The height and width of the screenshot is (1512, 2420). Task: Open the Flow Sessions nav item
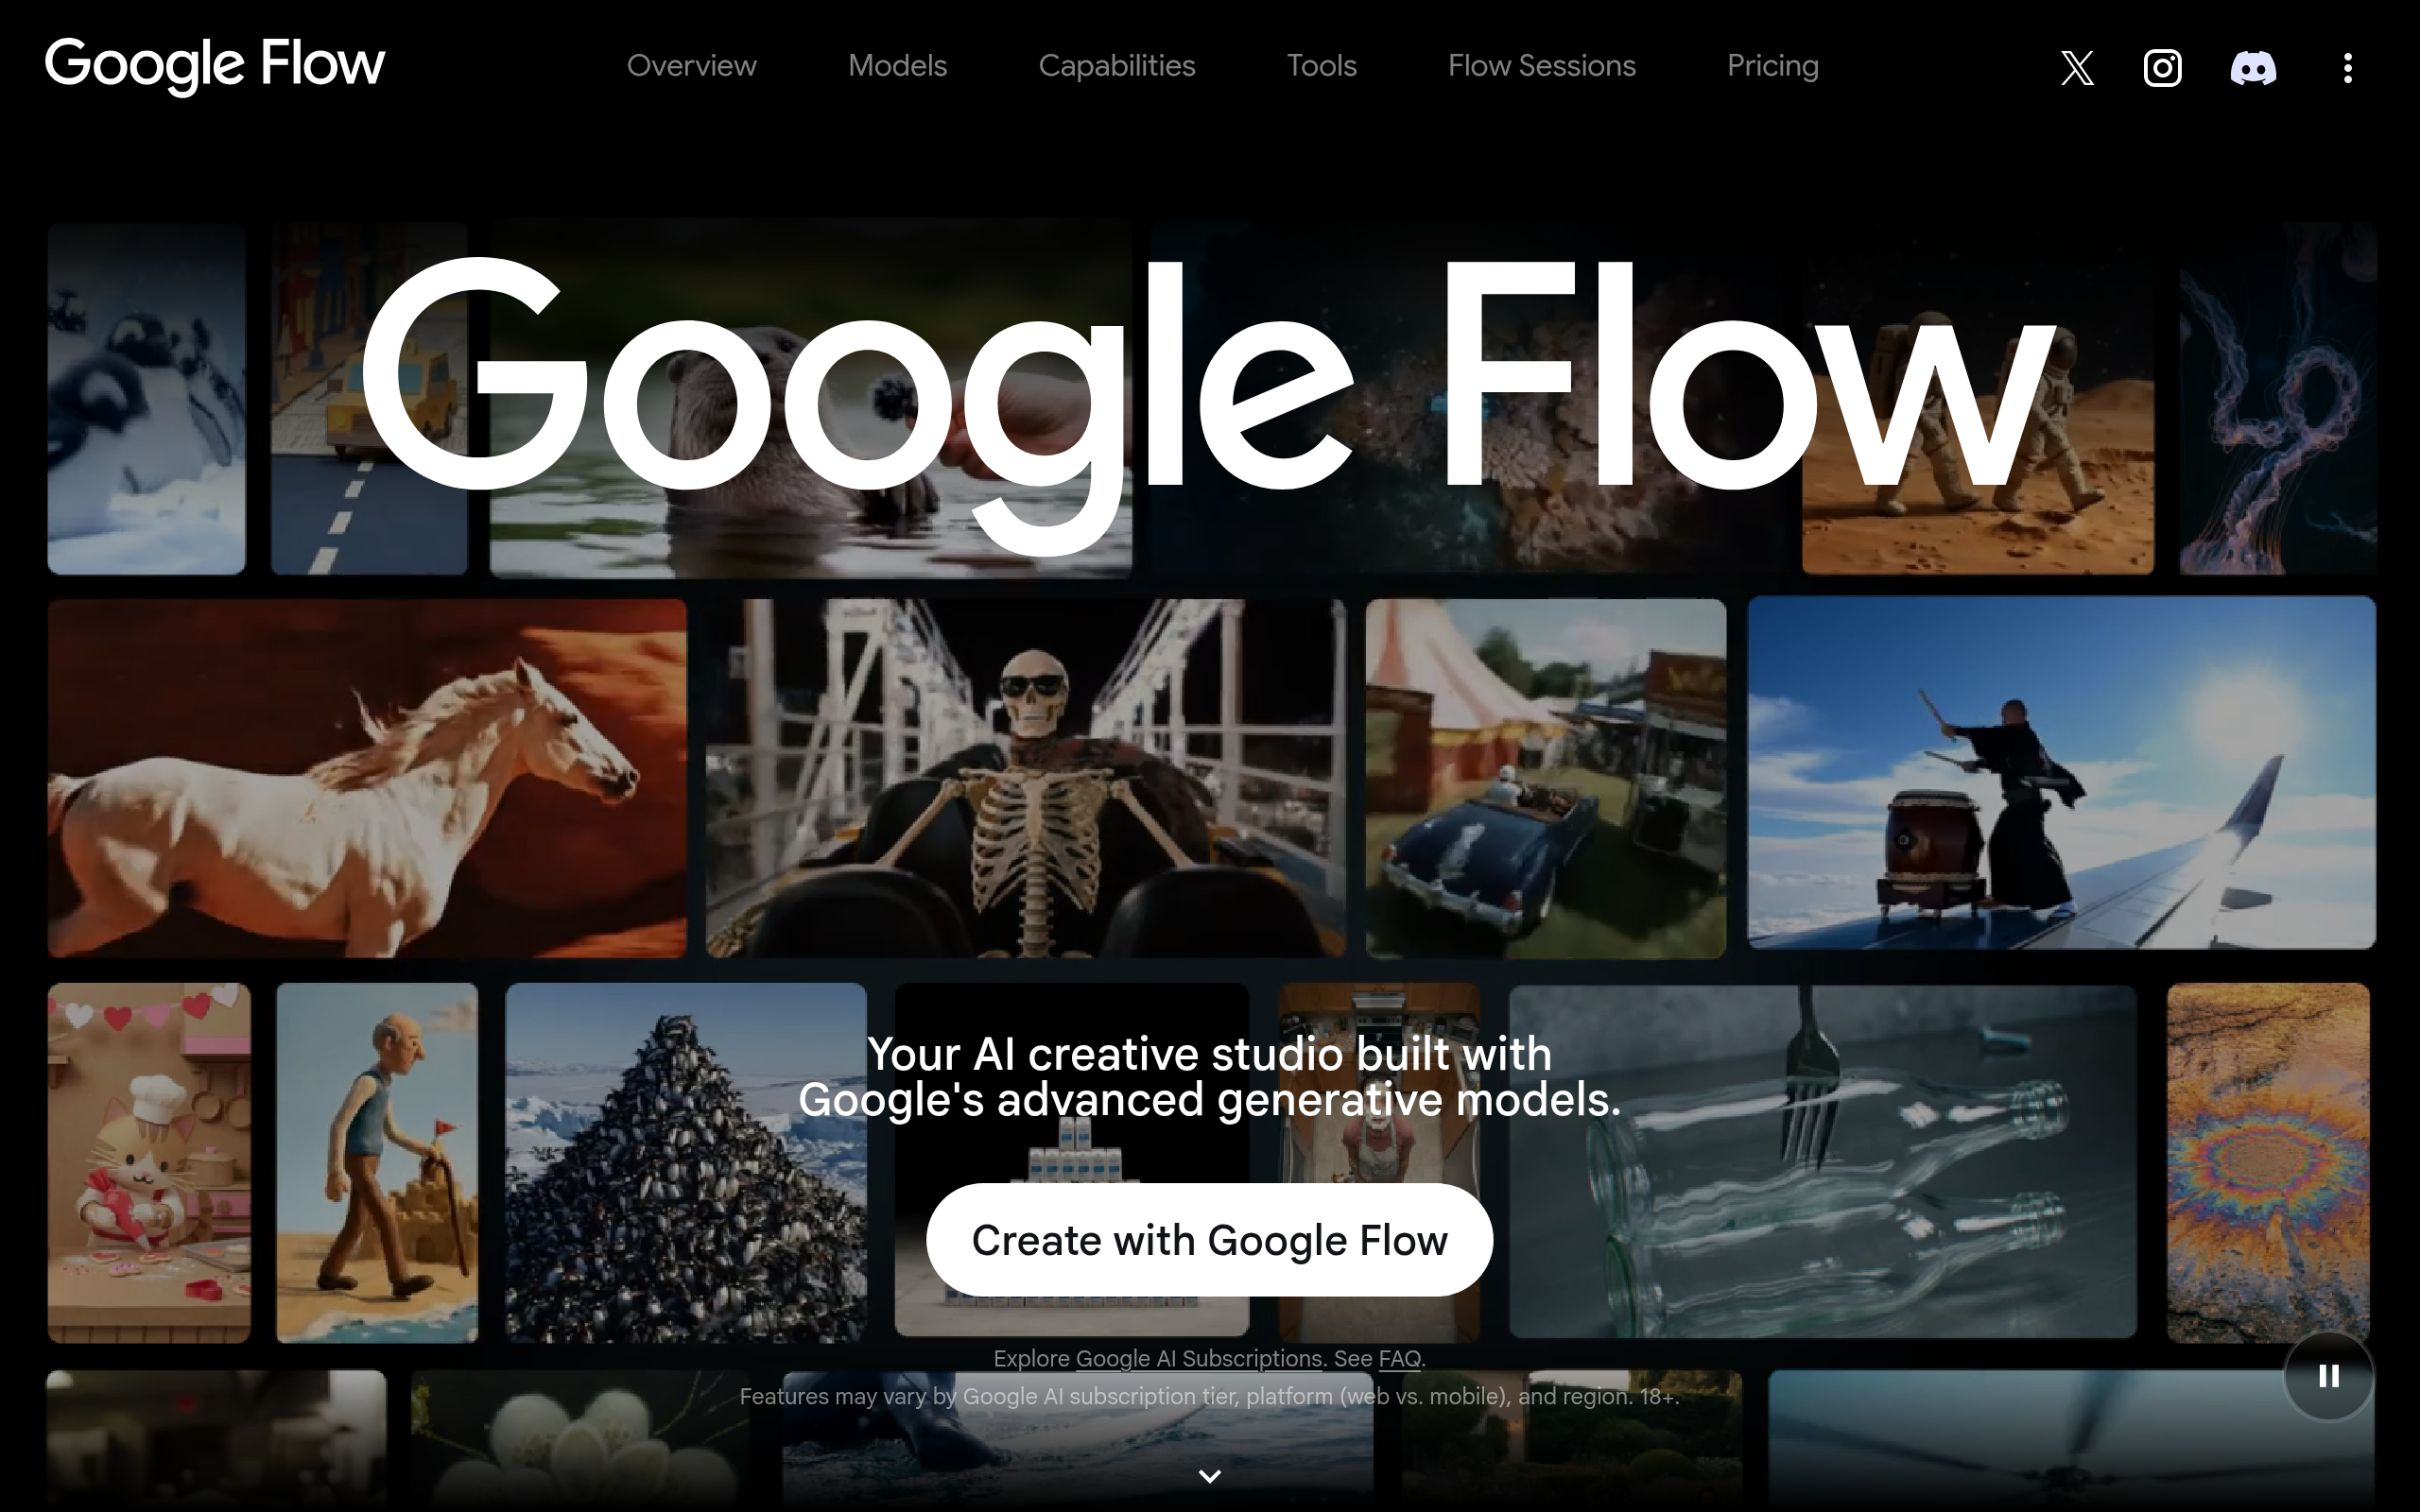pos(1541,66)
